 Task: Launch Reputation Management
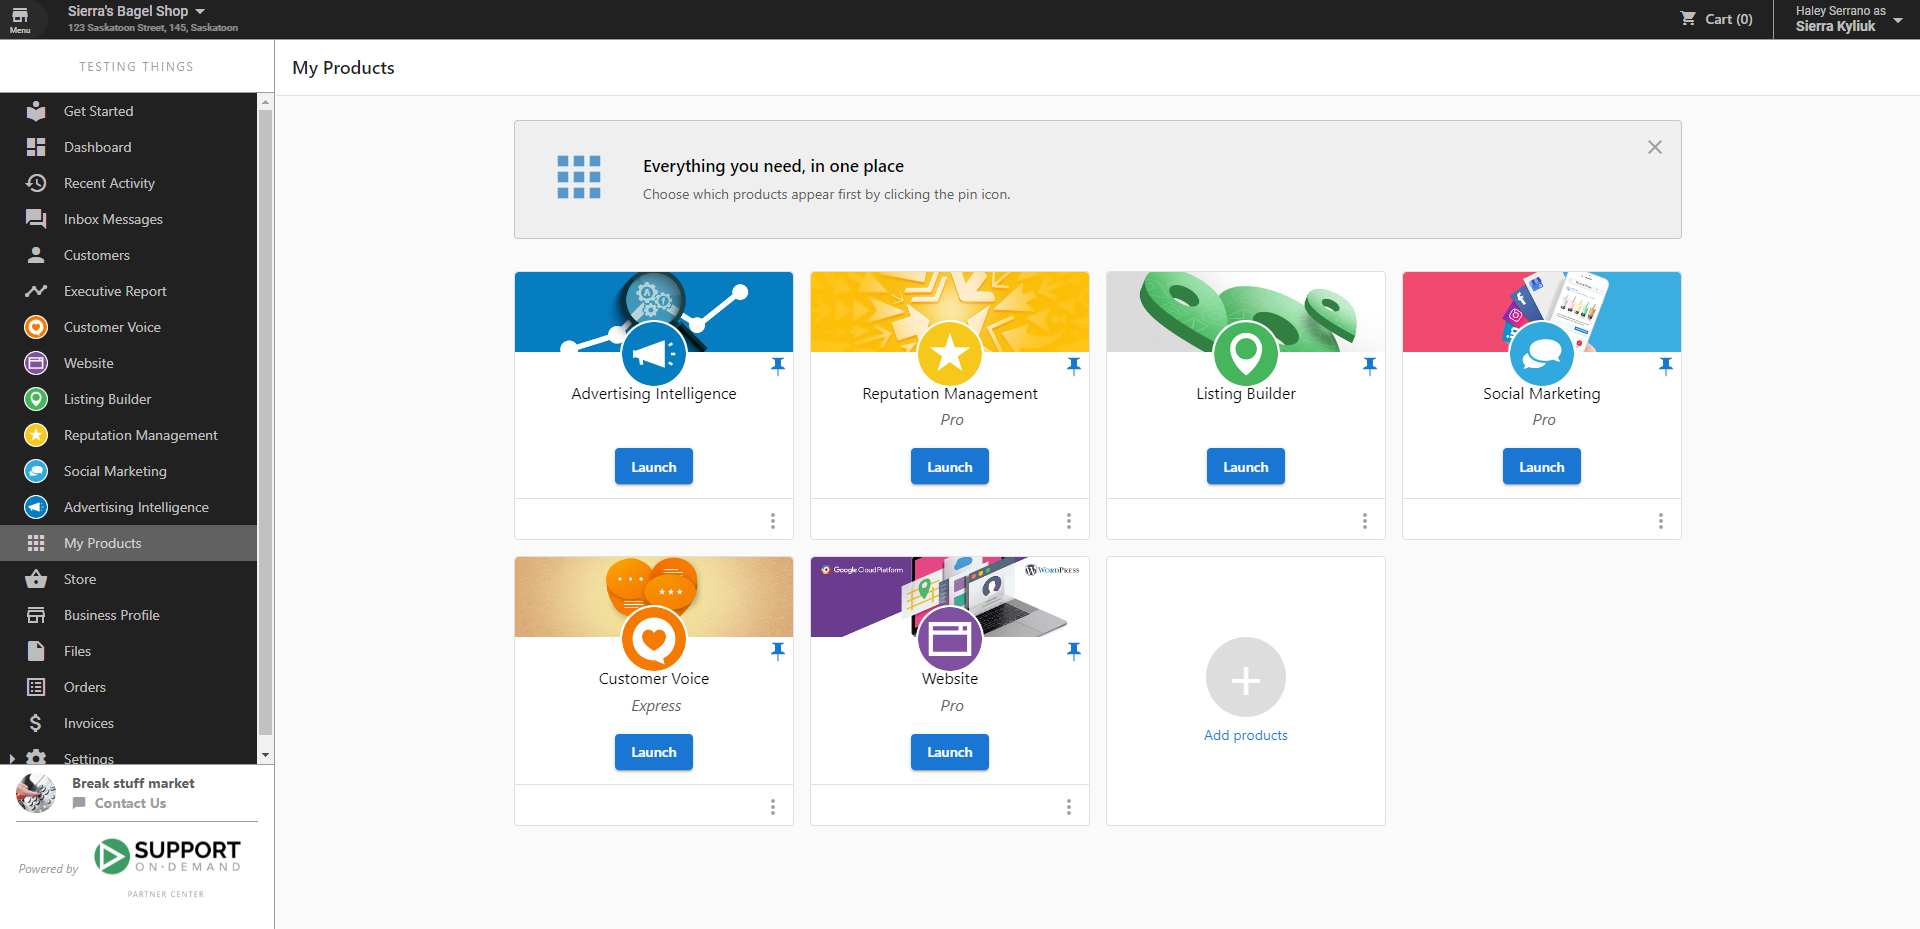click(950, 467)
